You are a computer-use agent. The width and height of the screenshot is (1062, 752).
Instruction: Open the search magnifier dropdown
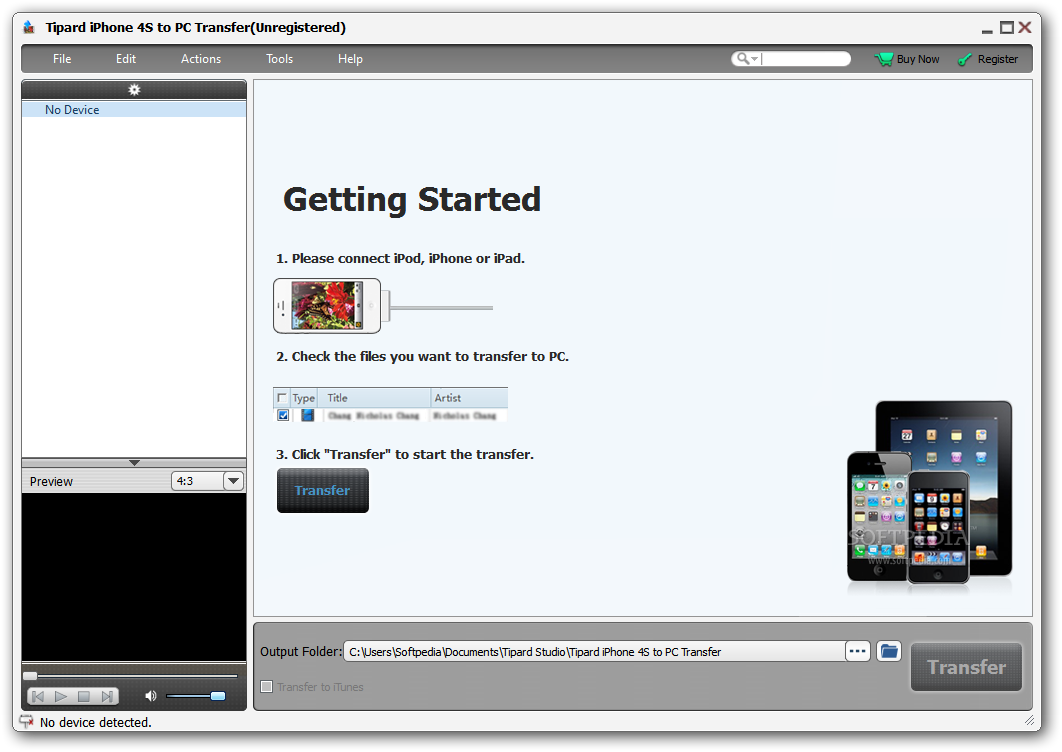(x=747, y=59)
